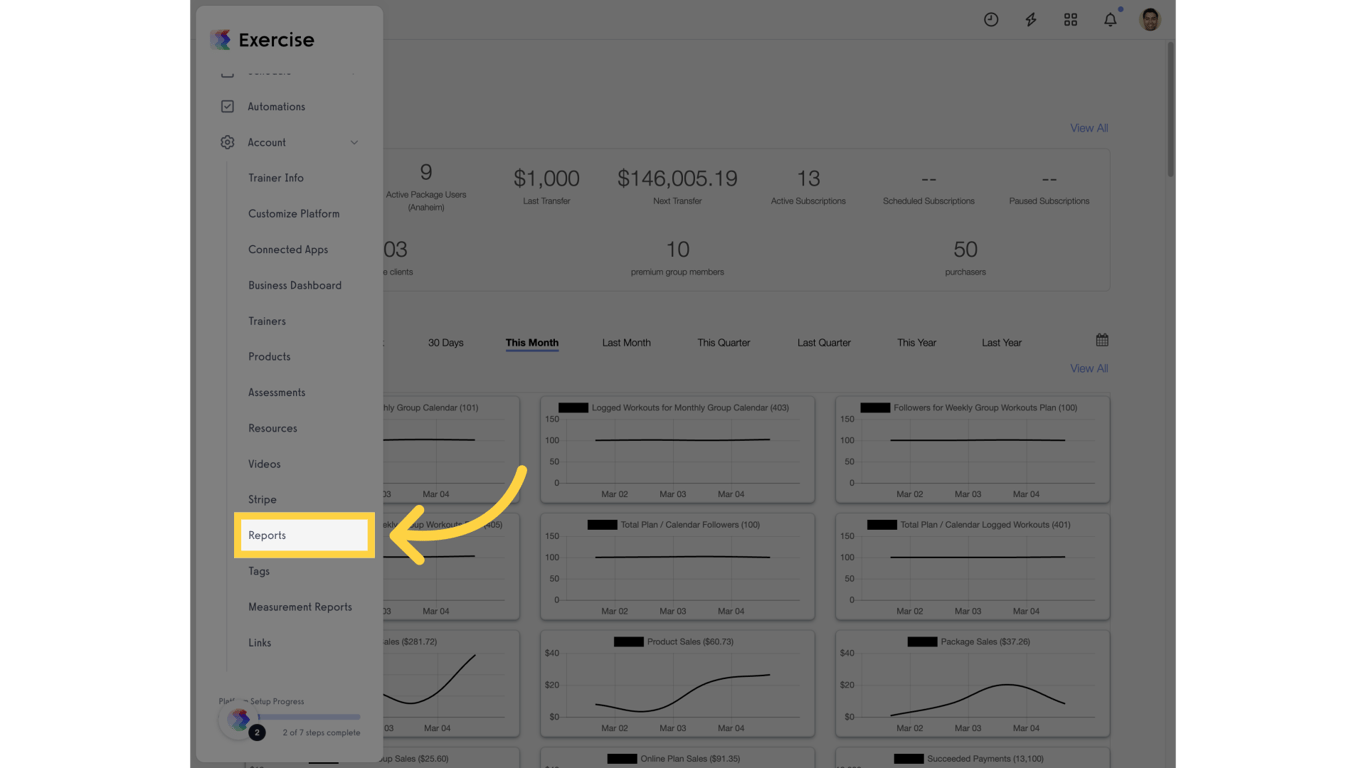Image resolution: width=1366 pixels, height=768 pixels.
Task: Toggle the Product Sales legend swatch
Action: coord(629,642)
